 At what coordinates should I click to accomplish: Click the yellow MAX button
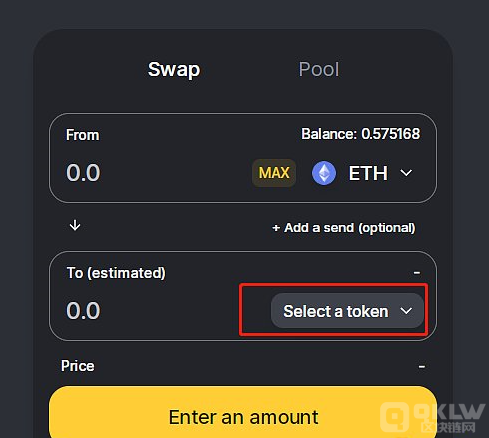[x=274, y=173]
